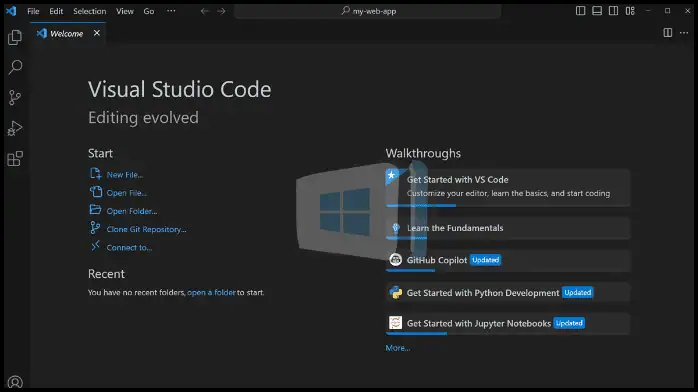Open the Edit menu
Viewport: 698px width, 392px height.
[x=56, y=11]
